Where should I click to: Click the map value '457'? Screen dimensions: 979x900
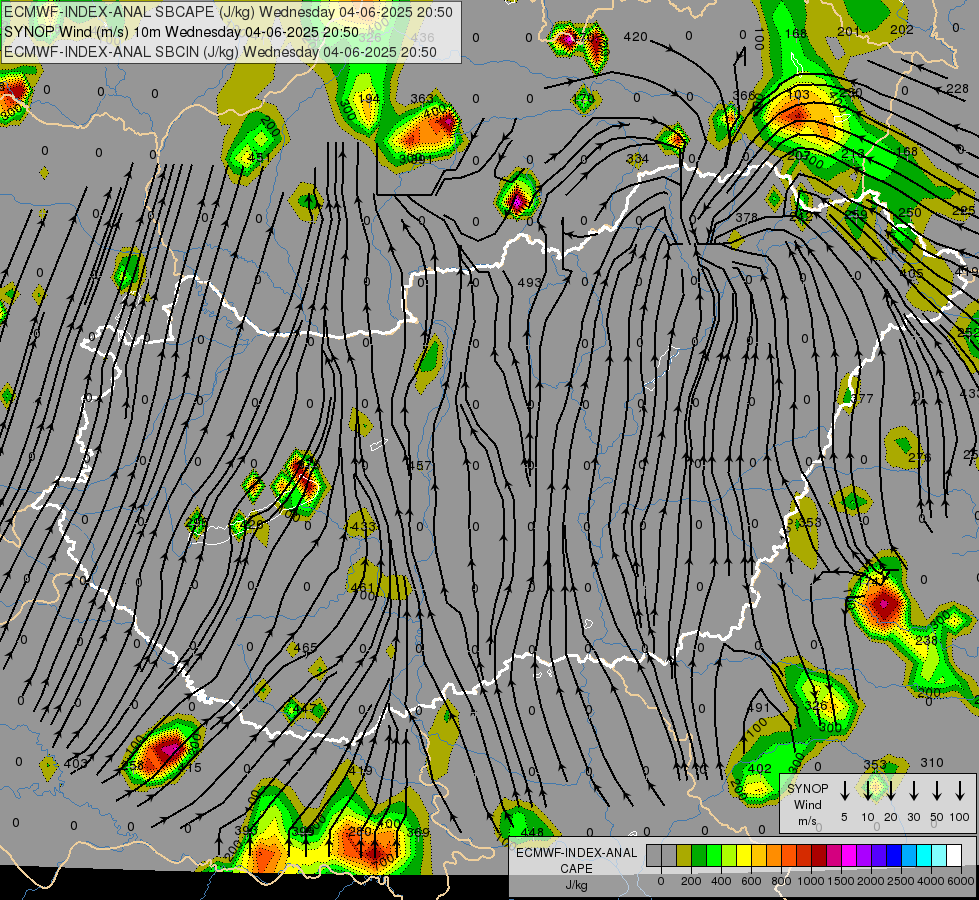click(x=419, y=465)
